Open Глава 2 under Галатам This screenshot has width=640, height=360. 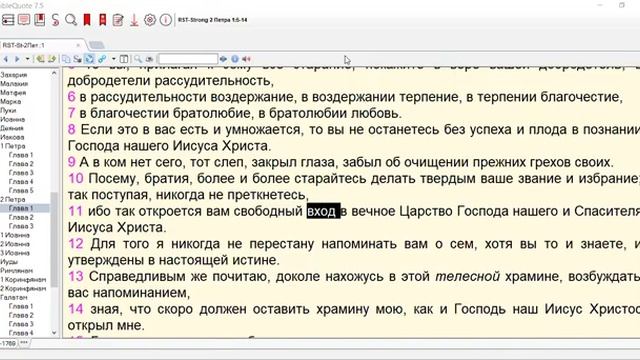point(21,315)
